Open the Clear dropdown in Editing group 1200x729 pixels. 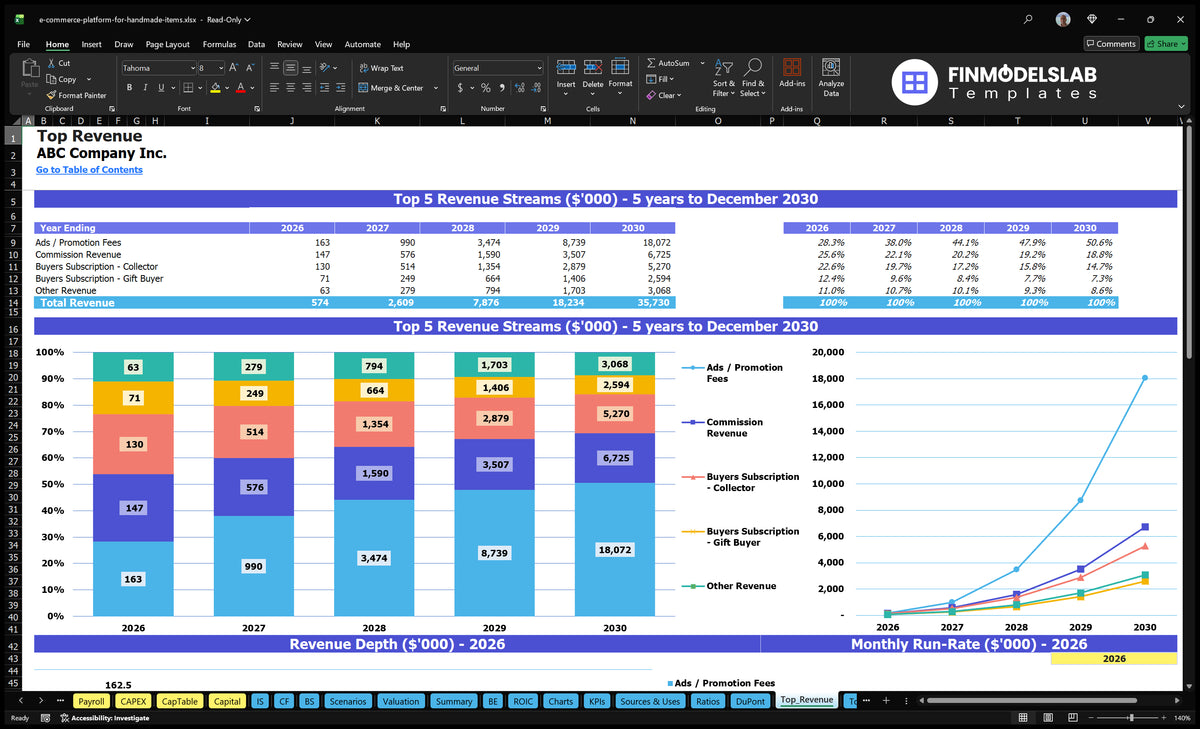pyautogui.click(x=664, y=95)
